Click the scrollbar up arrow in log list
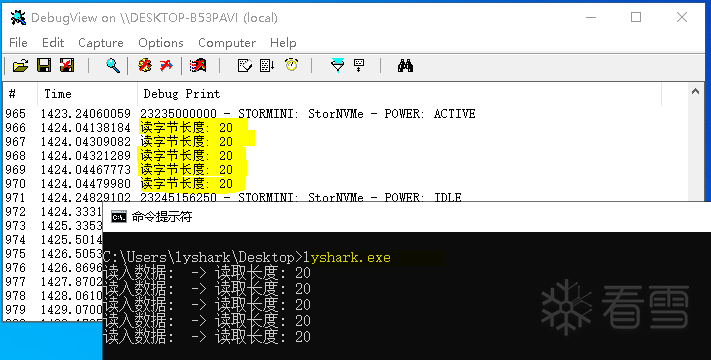Viewport: 711px width, 360px height. [x=696, y=92]
